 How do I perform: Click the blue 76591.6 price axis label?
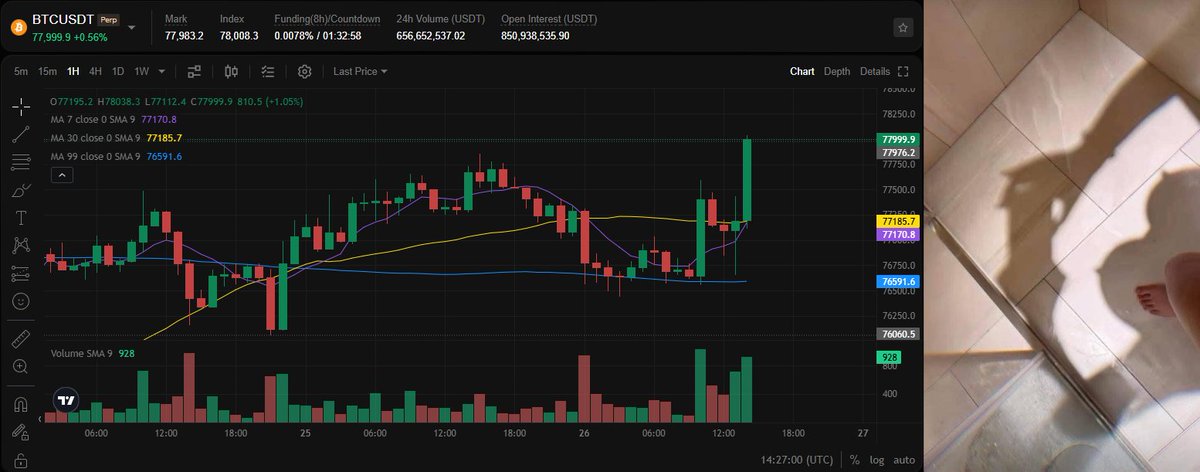pyautogui.click(x=896, y=282)
